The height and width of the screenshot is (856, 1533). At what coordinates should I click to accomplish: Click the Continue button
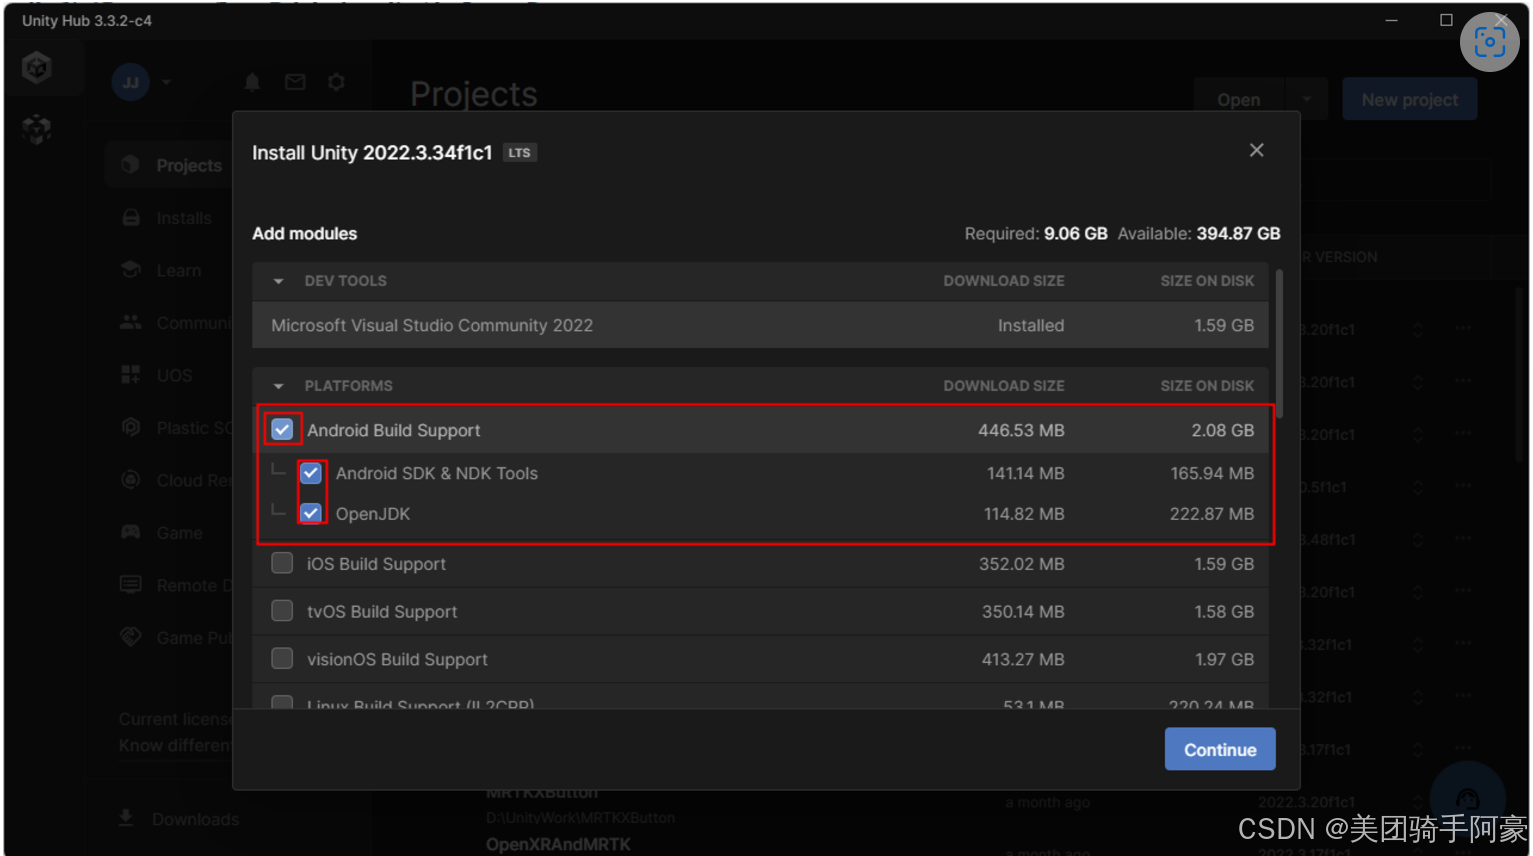point(1220,749)
